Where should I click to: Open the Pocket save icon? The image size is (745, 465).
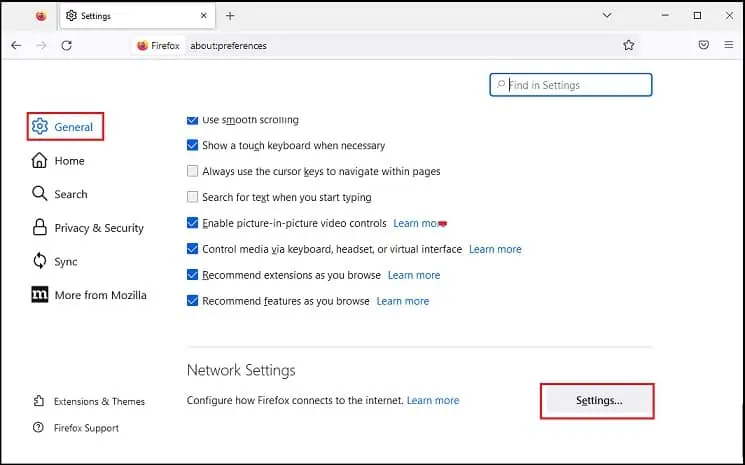tap(704, 45)
